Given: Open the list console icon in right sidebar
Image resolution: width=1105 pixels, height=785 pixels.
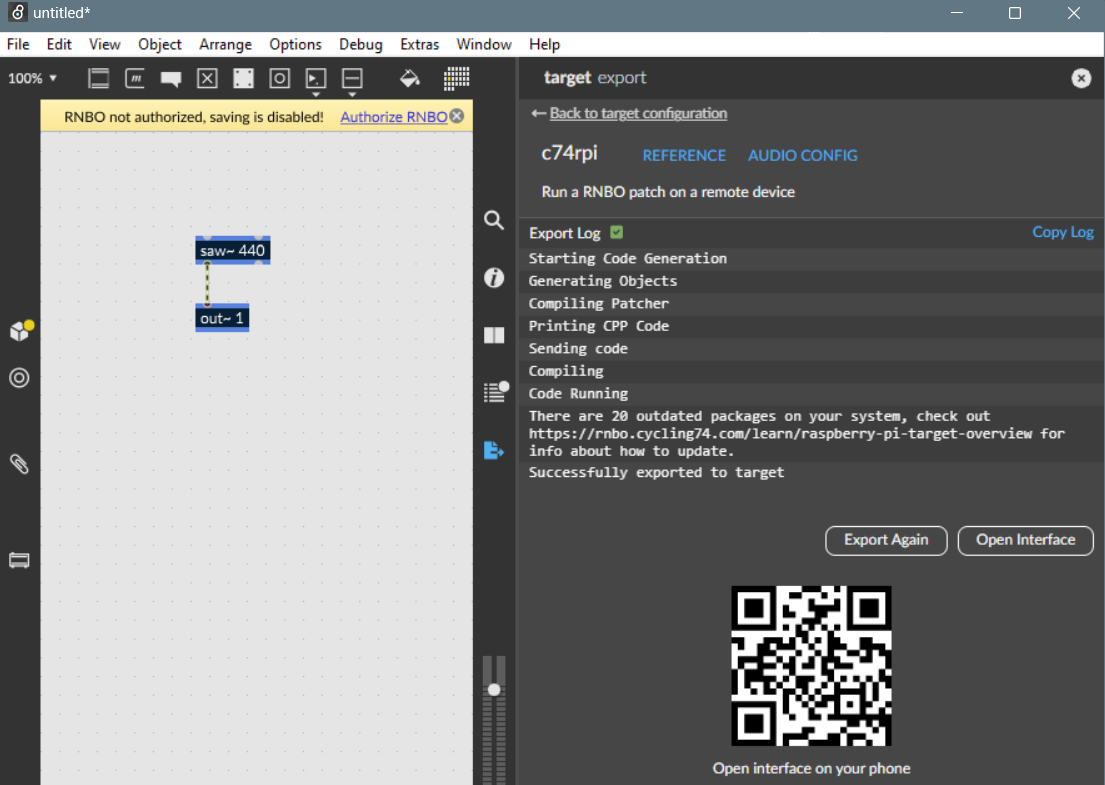Looking at the screenshot, I should pyautogui.click(x=496, y=392).
